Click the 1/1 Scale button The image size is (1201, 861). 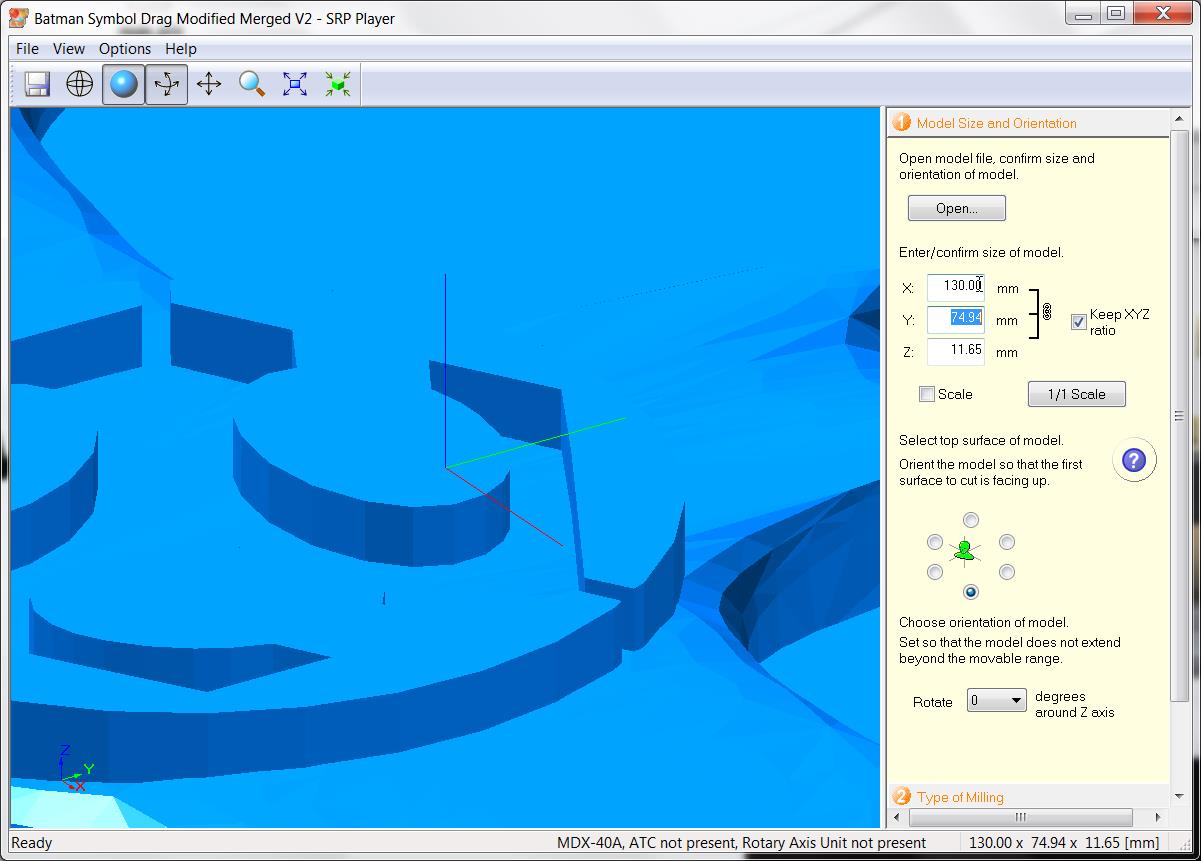(1076, 394)
